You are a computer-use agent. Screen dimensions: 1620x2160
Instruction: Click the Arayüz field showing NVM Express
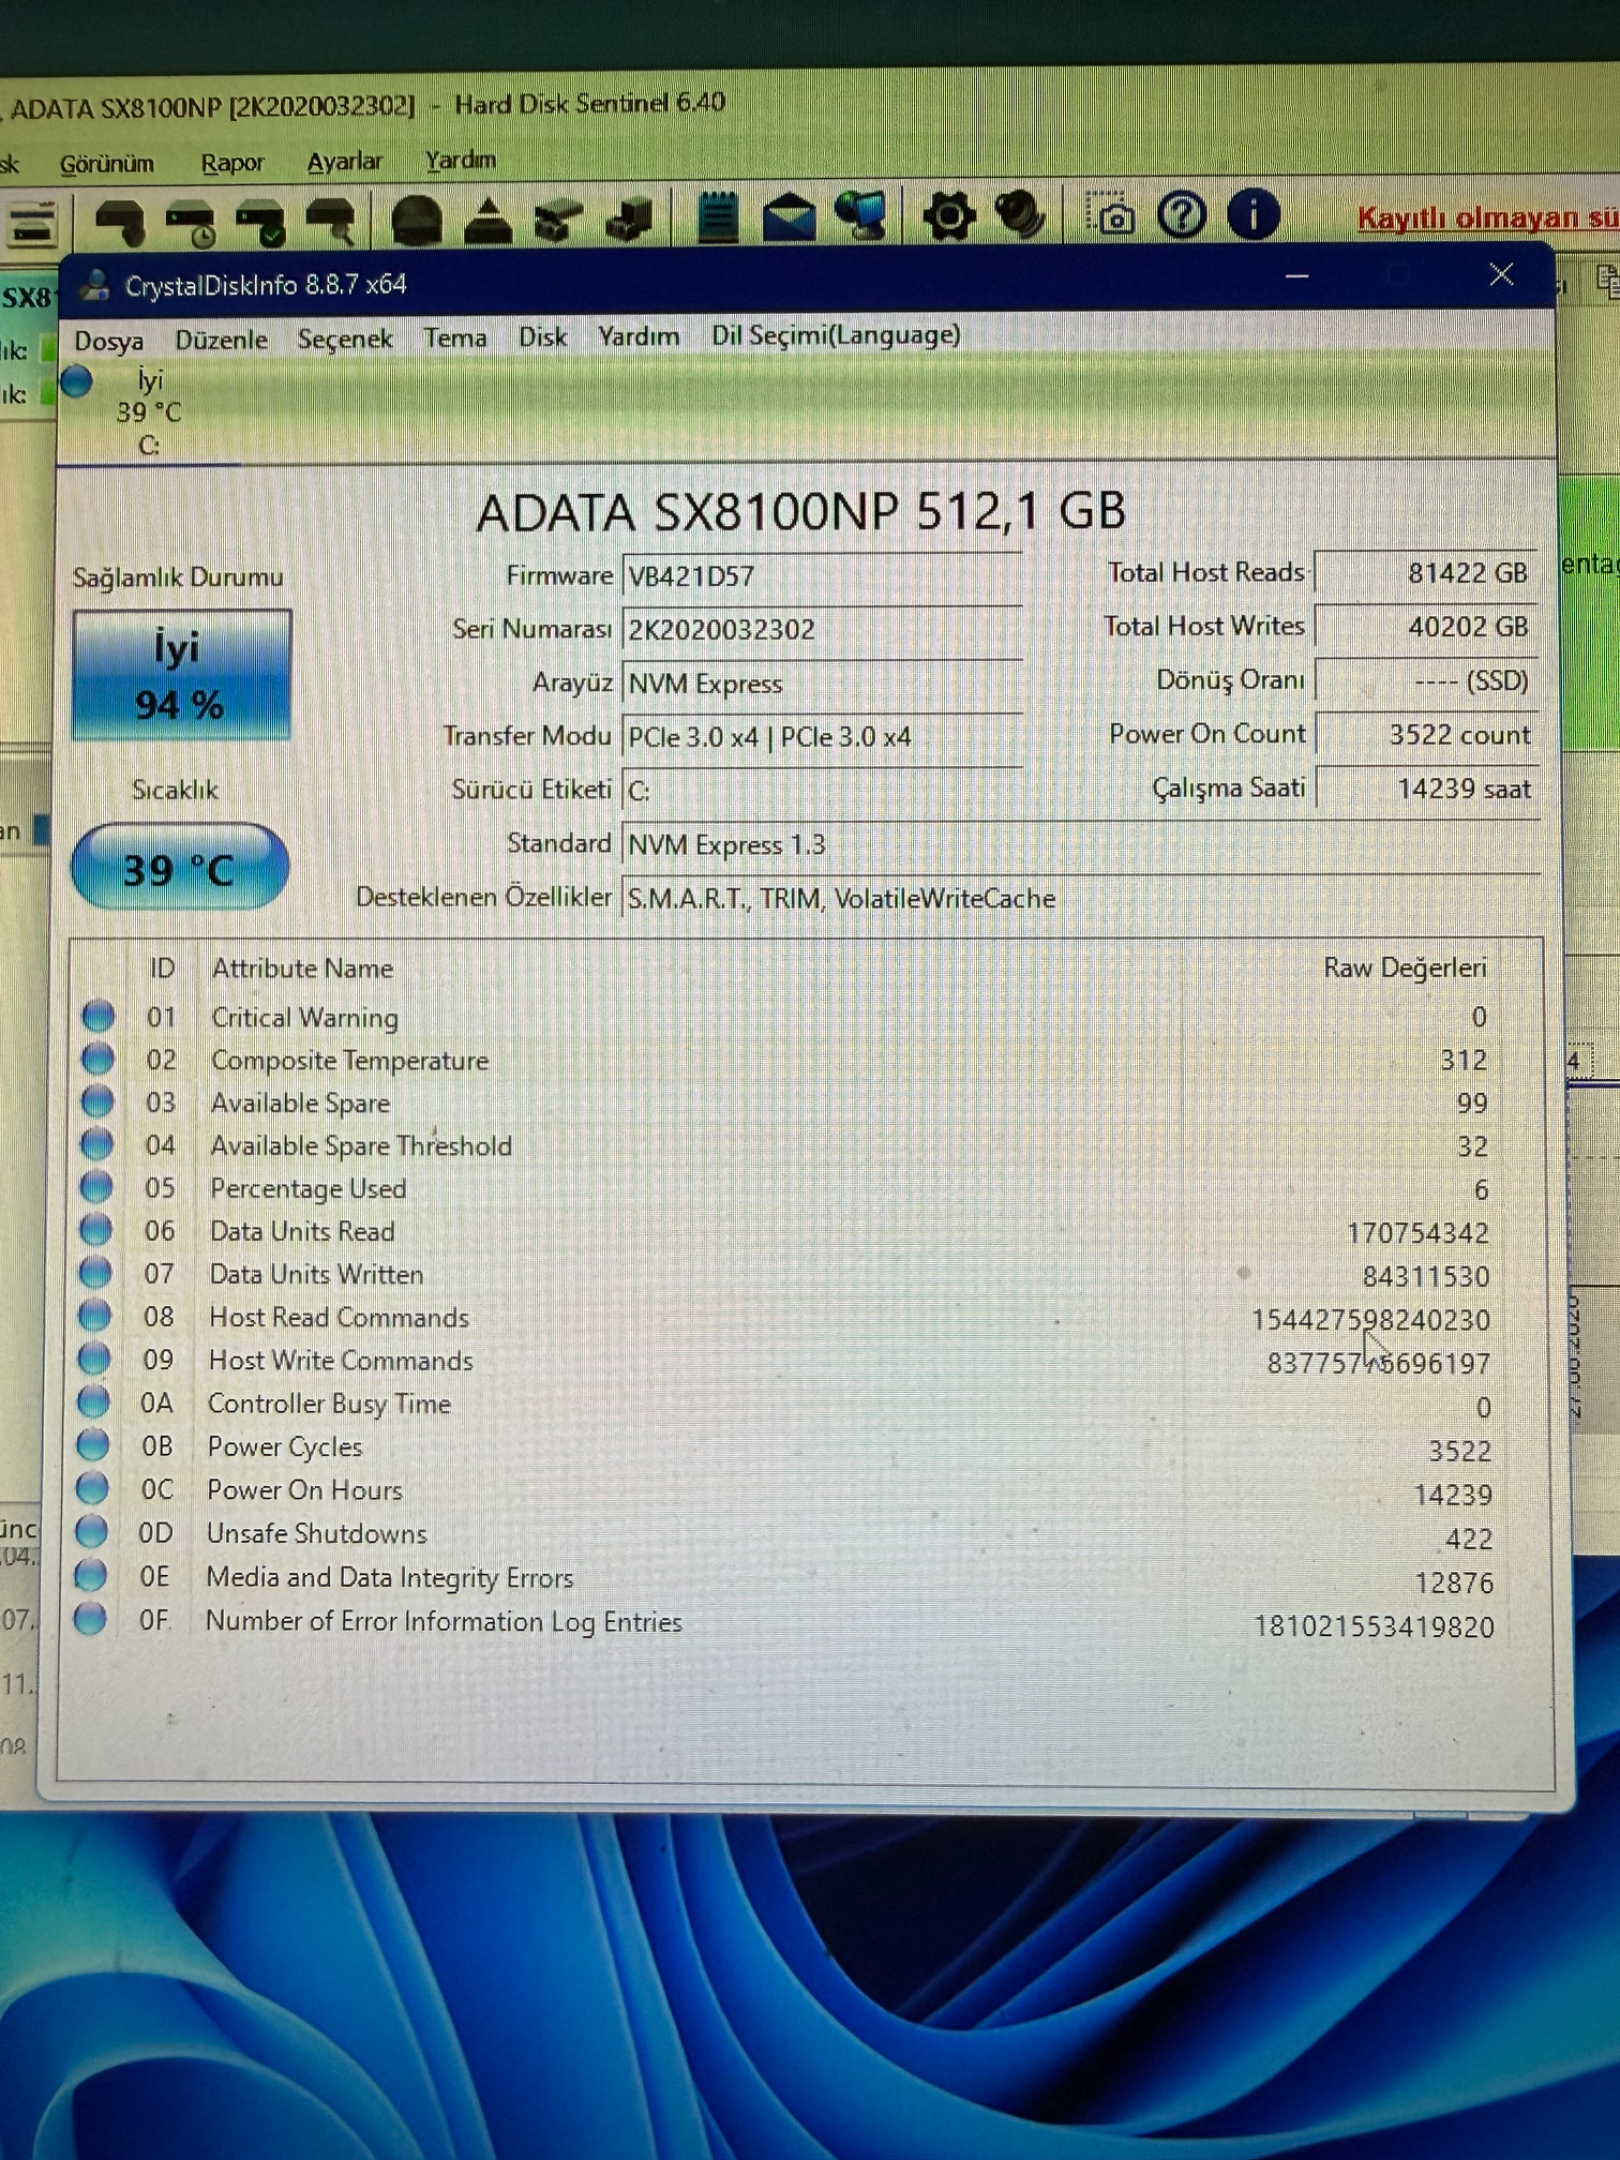pos(821,684)
